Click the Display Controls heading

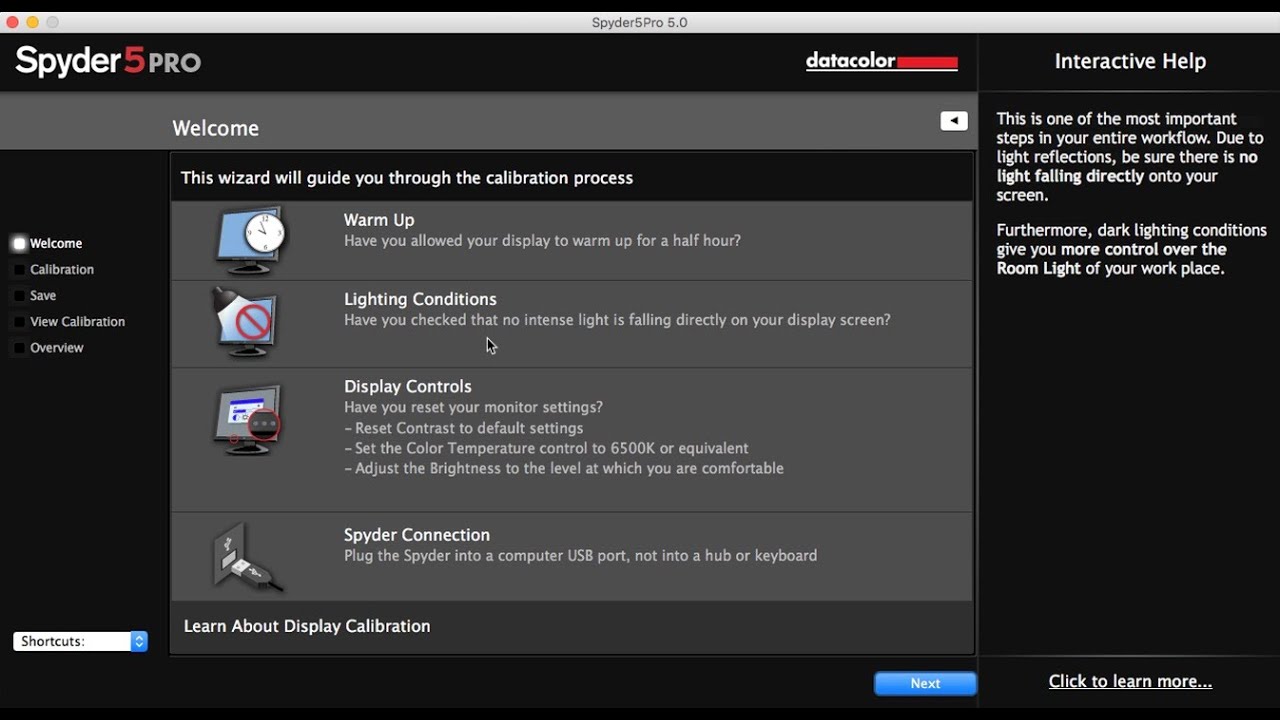[x=408, y=386]
